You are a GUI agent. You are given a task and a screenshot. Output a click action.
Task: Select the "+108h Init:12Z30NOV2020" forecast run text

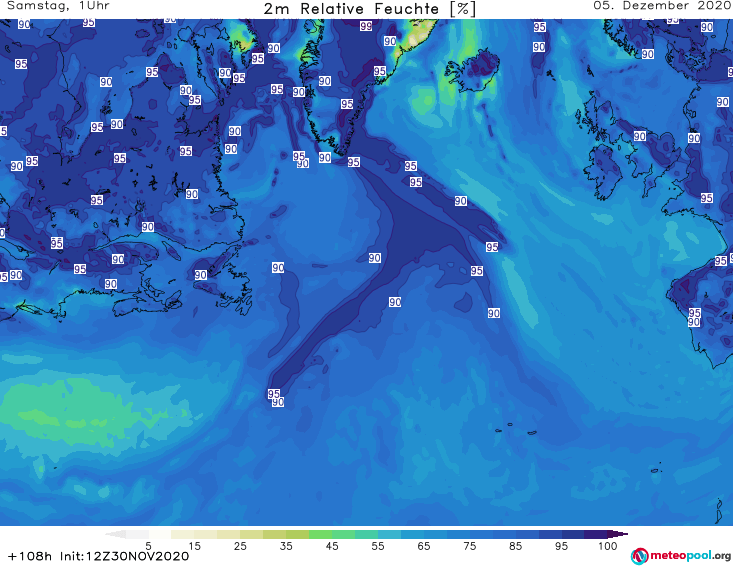[x=99, y=556]
